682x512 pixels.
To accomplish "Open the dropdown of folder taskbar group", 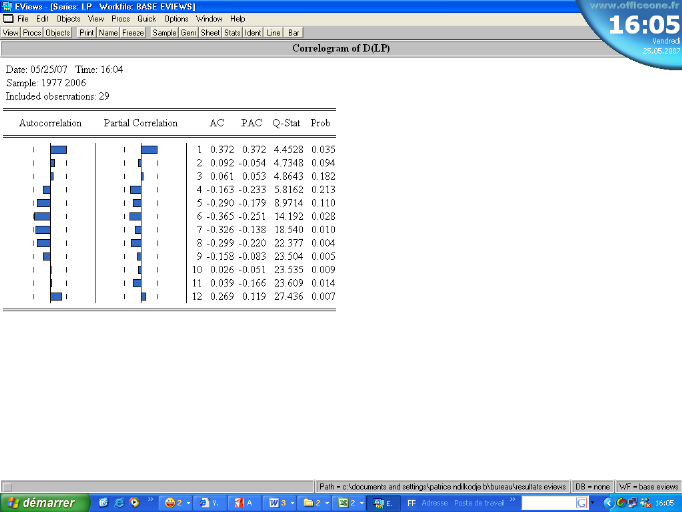I will point(327,503).
